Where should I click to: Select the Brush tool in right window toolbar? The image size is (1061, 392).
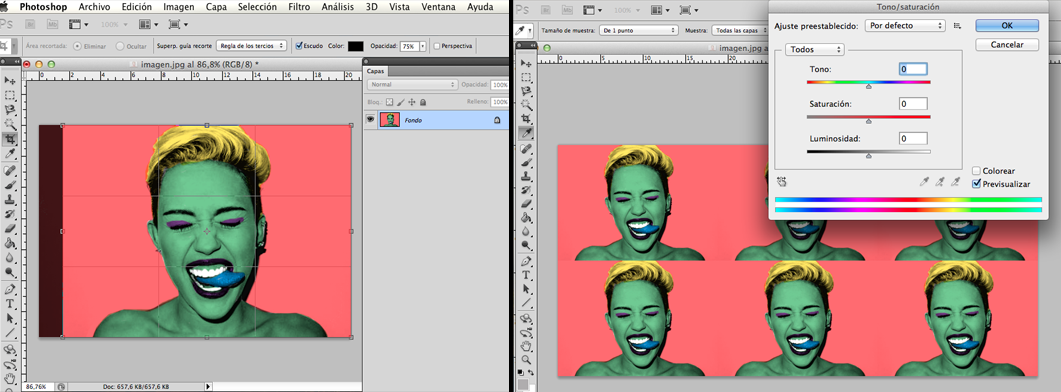(x=526, y=163)
